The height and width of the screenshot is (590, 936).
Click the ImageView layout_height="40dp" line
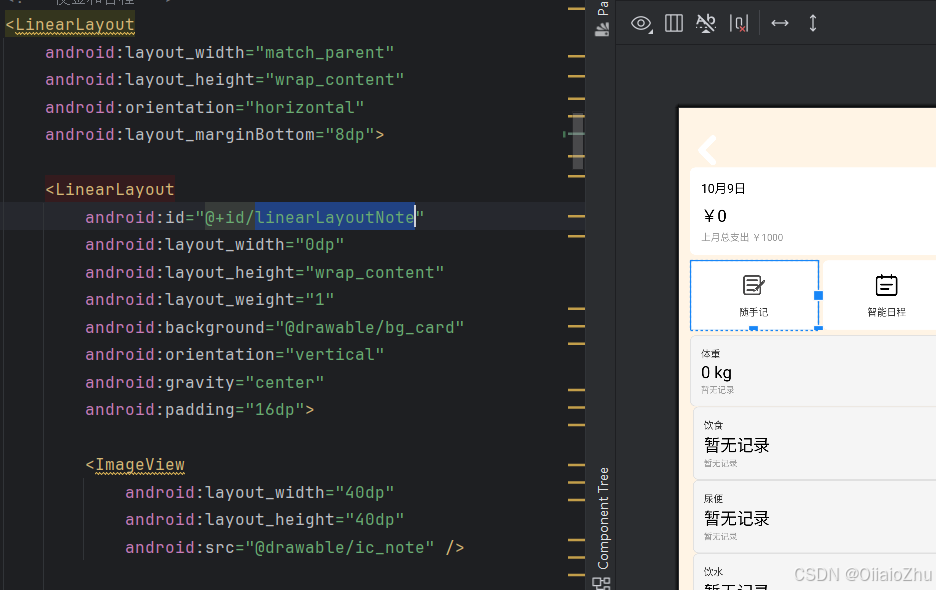(264, 519)
